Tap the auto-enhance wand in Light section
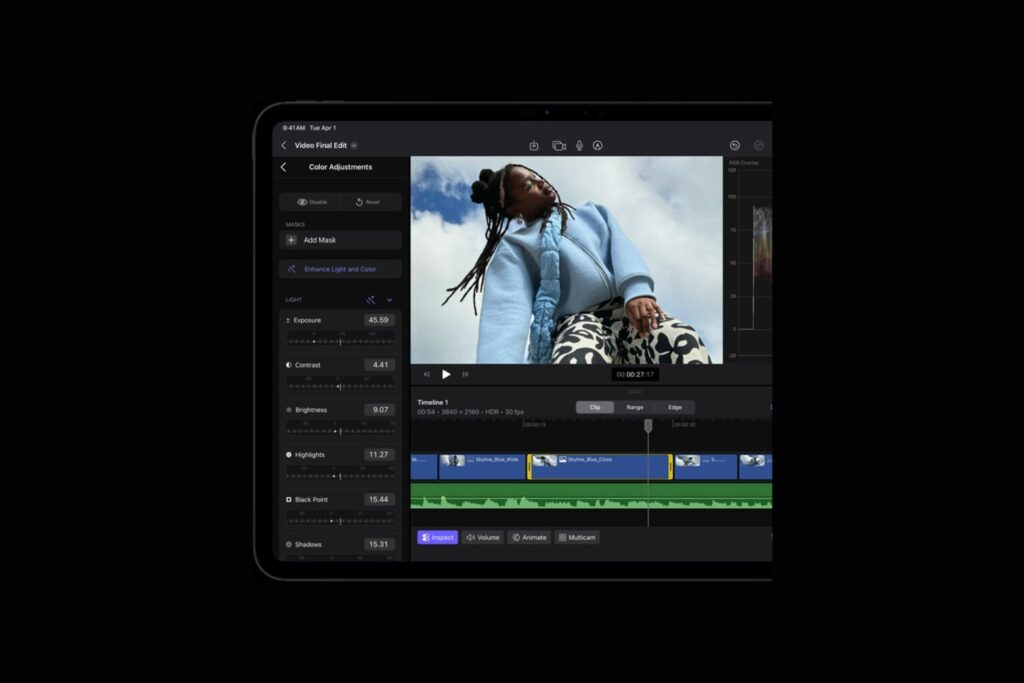The image size is (1024, 683). pos(371,300)
